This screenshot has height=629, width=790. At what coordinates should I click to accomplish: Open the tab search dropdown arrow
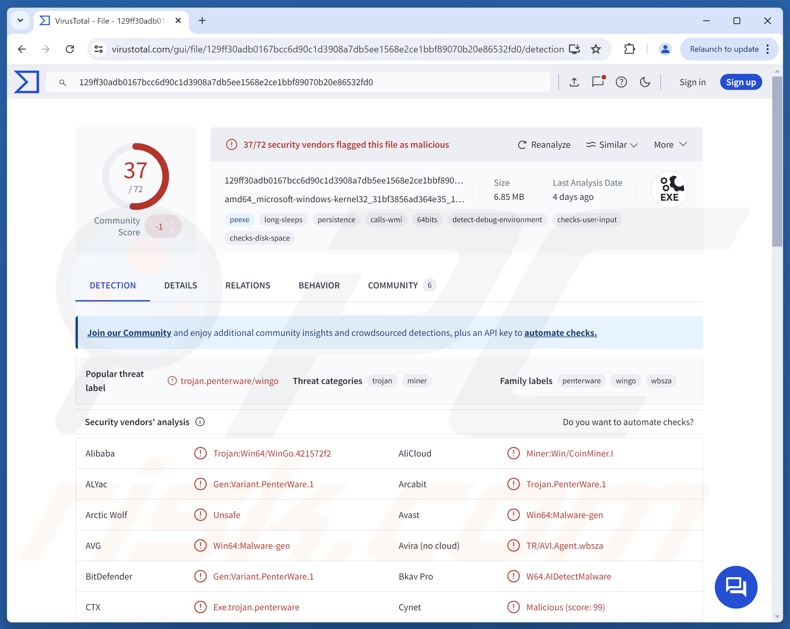click(20, 21)
